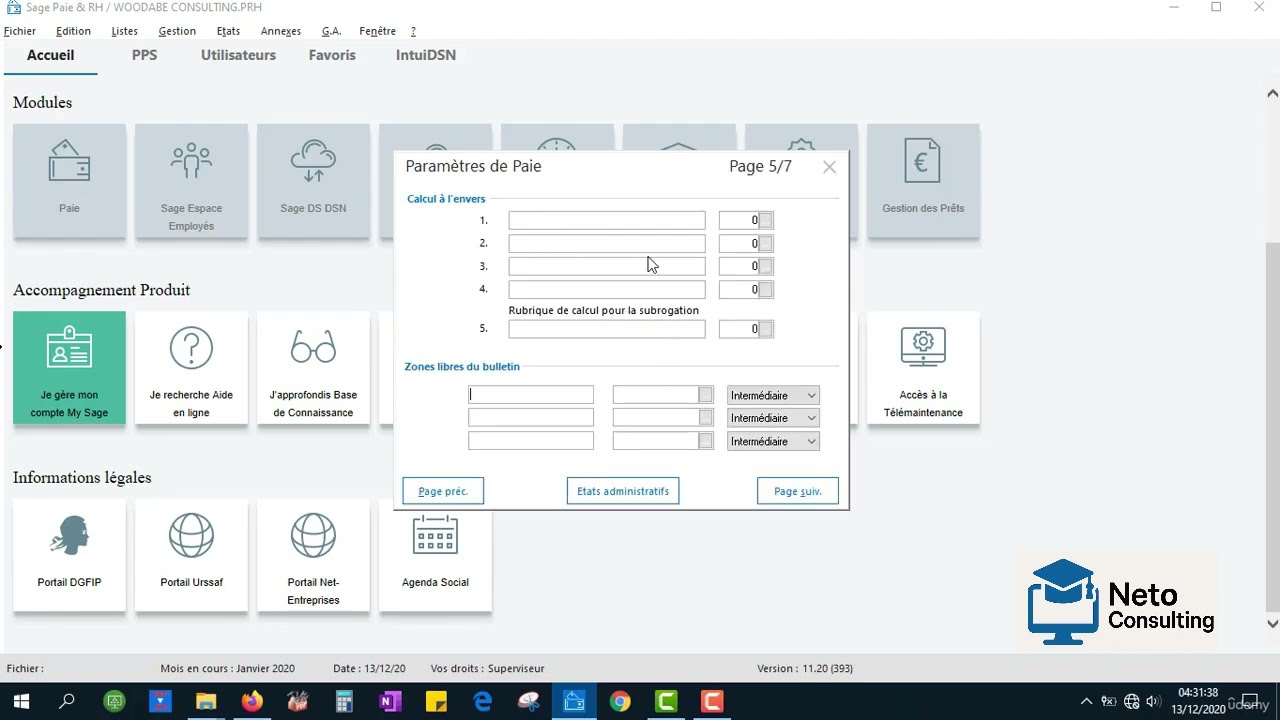Viewport: 1280px width, 720px height.
Task: Open selector button of first Zones libres row
Action: (x=706, y=395)
